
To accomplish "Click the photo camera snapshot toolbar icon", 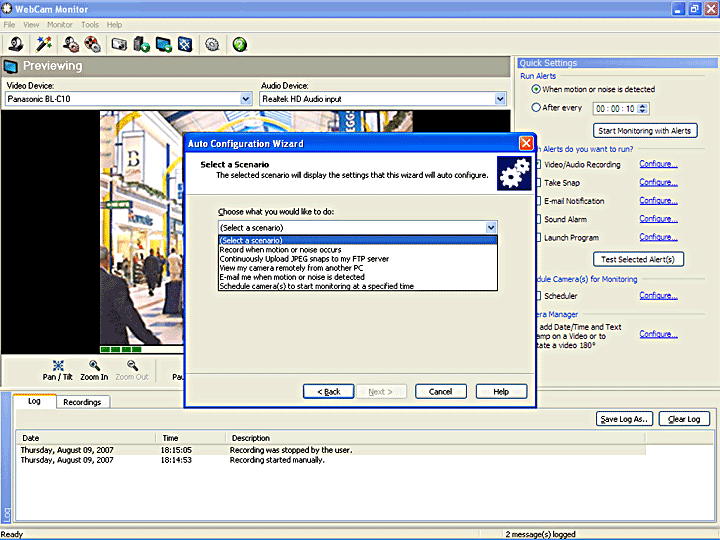I will click(119, 45).
